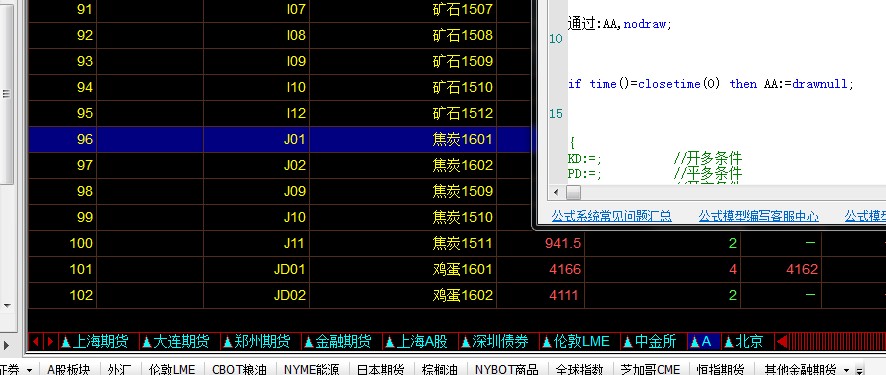Switch to the 深圳债券 tab

[495, 341]
